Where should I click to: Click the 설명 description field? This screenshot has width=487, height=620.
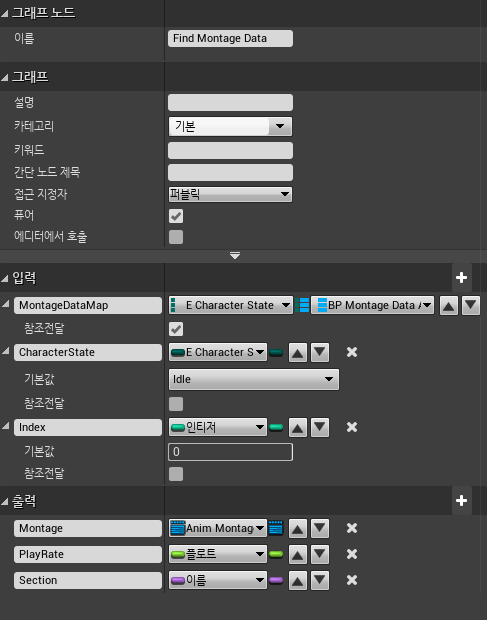pyautogui.click(x=230, y=102)
